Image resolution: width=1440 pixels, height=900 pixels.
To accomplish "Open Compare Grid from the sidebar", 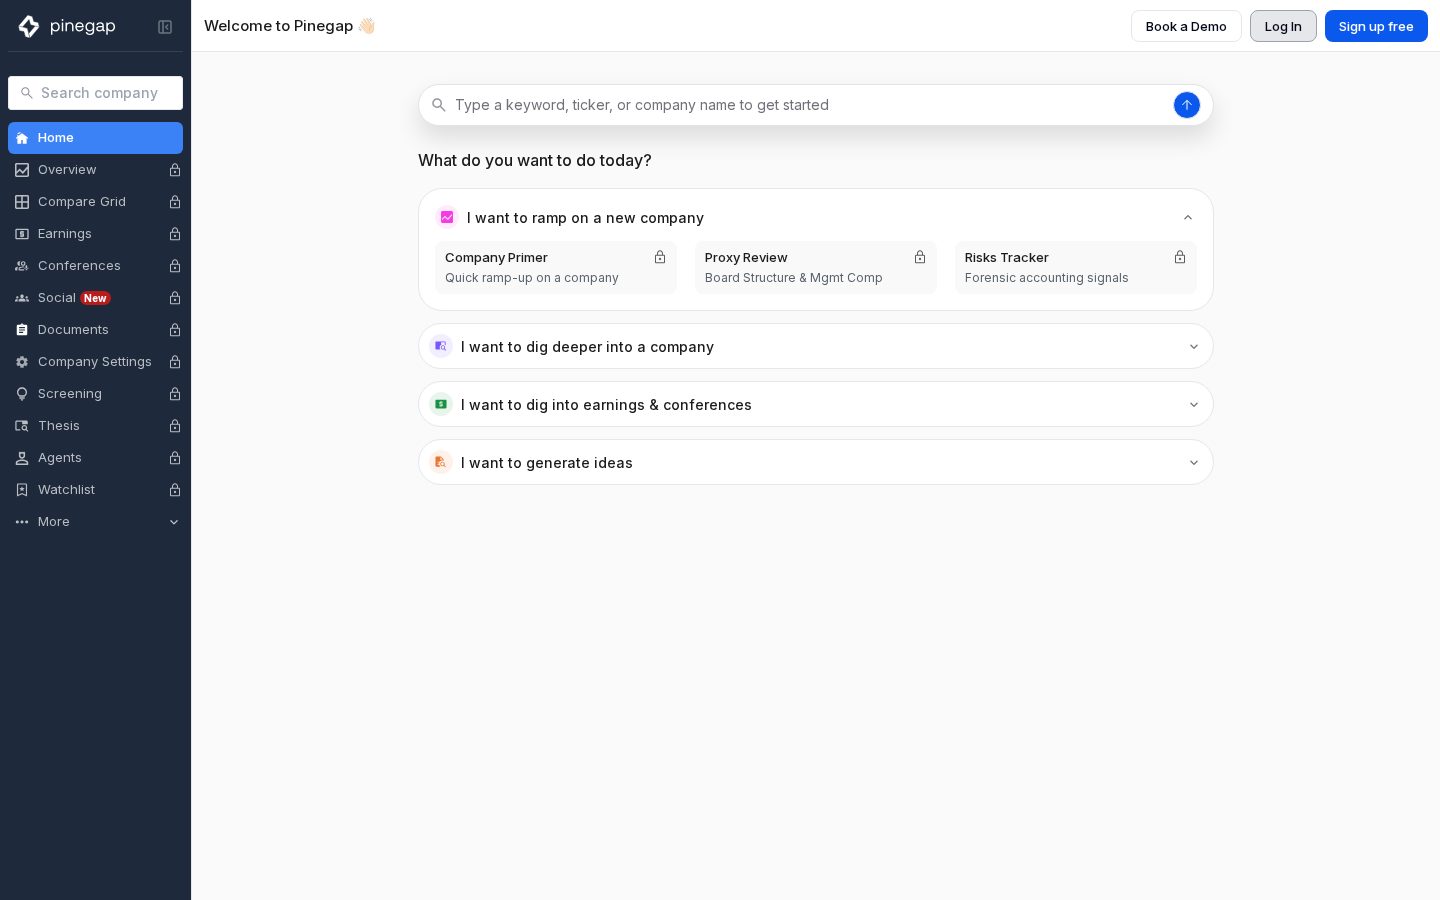I will point(95,202).
